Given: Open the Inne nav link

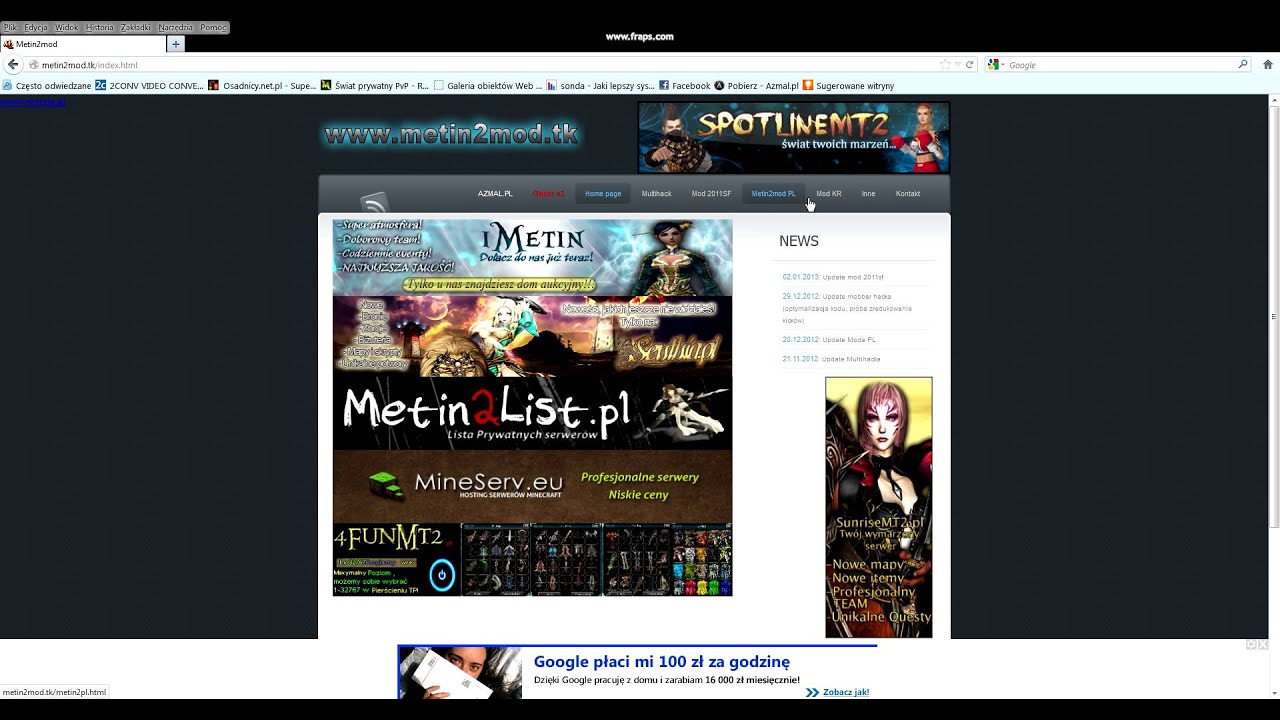Looking at the screenshot, I should coord(868,194).
